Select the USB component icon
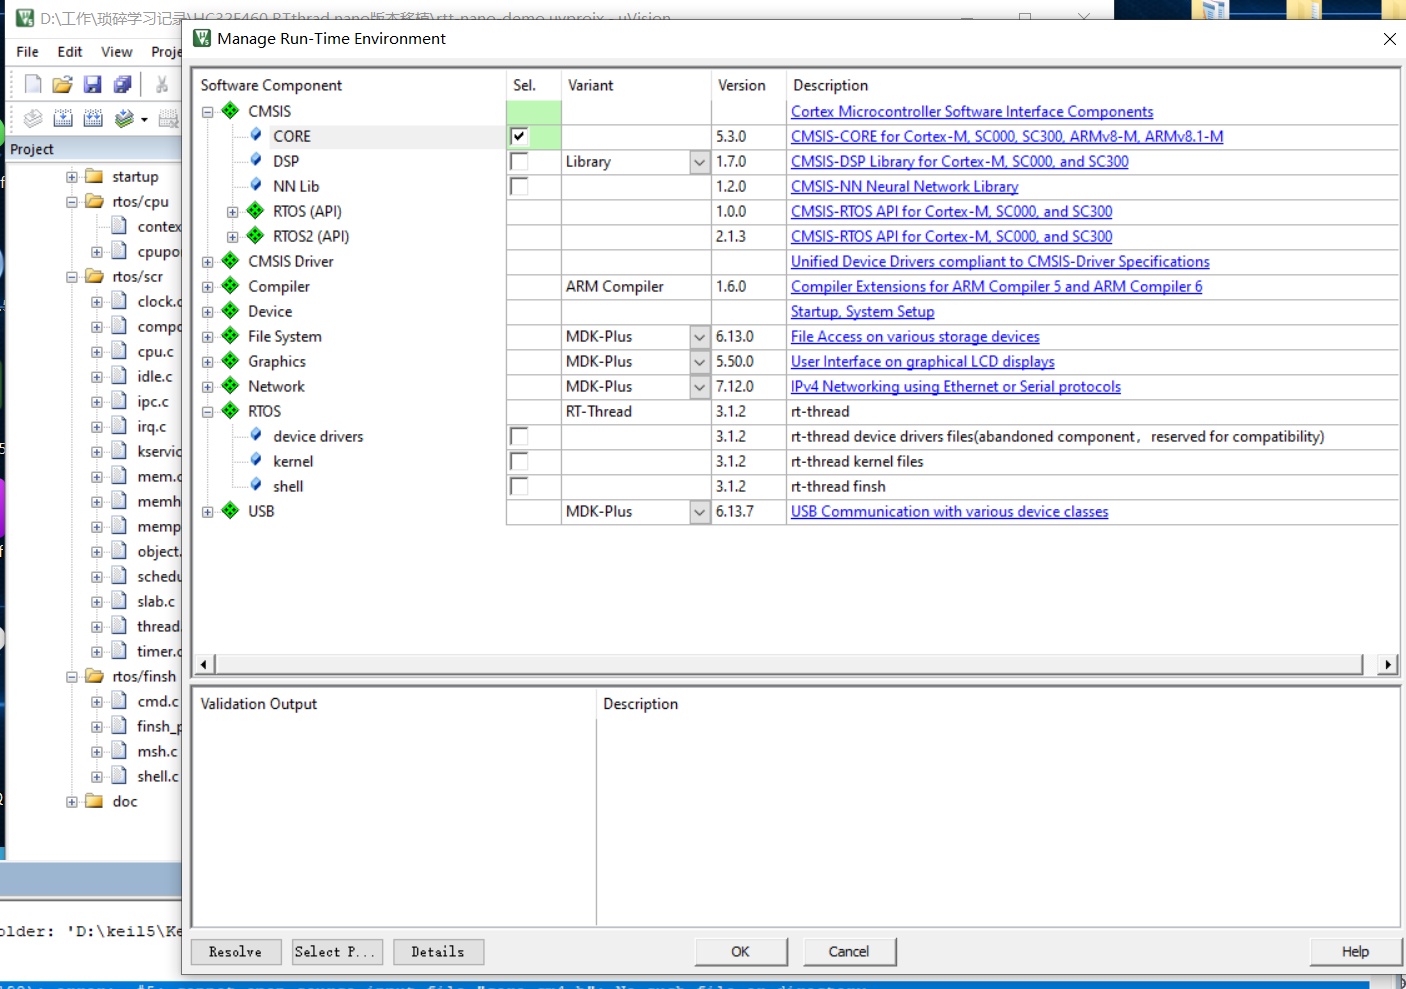This screenshot has height=989, width=1406. 230,511
